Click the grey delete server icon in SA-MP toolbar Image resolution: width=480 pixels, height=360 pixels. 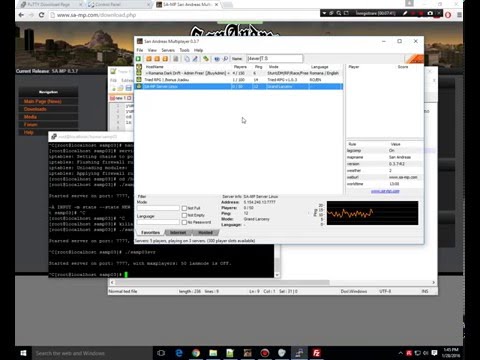point(176,59)
